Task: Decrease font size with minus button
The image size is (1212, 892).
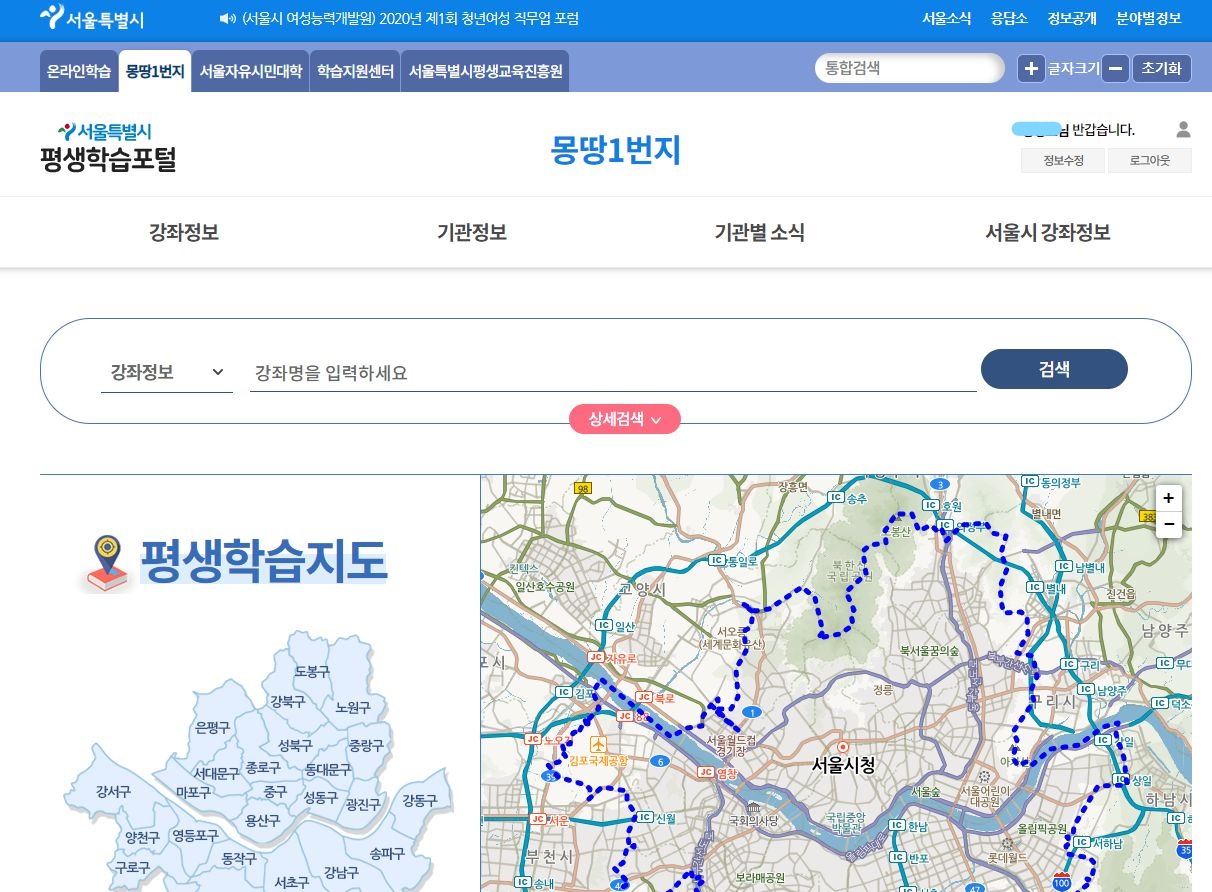Action: pyautogui.click(x=1117, y=68)
